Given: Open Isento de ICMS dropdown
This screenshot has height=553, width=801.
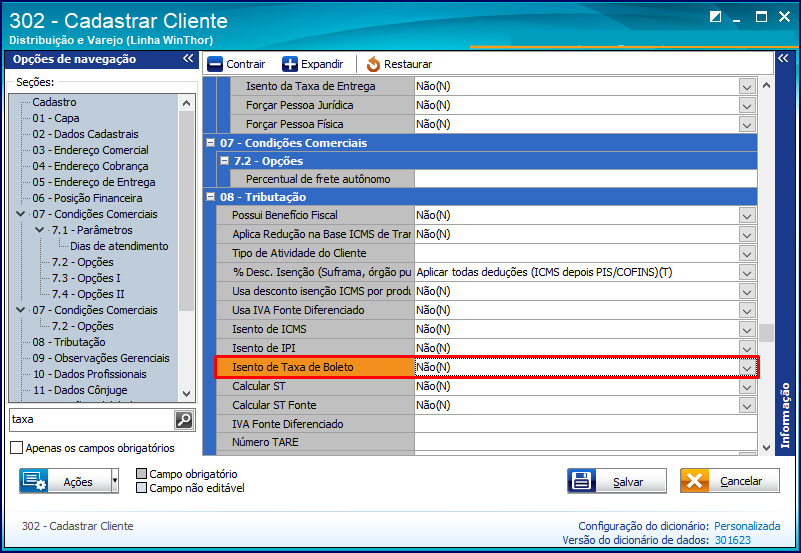Looking at the screenshot, I should (x=747, y=329).
